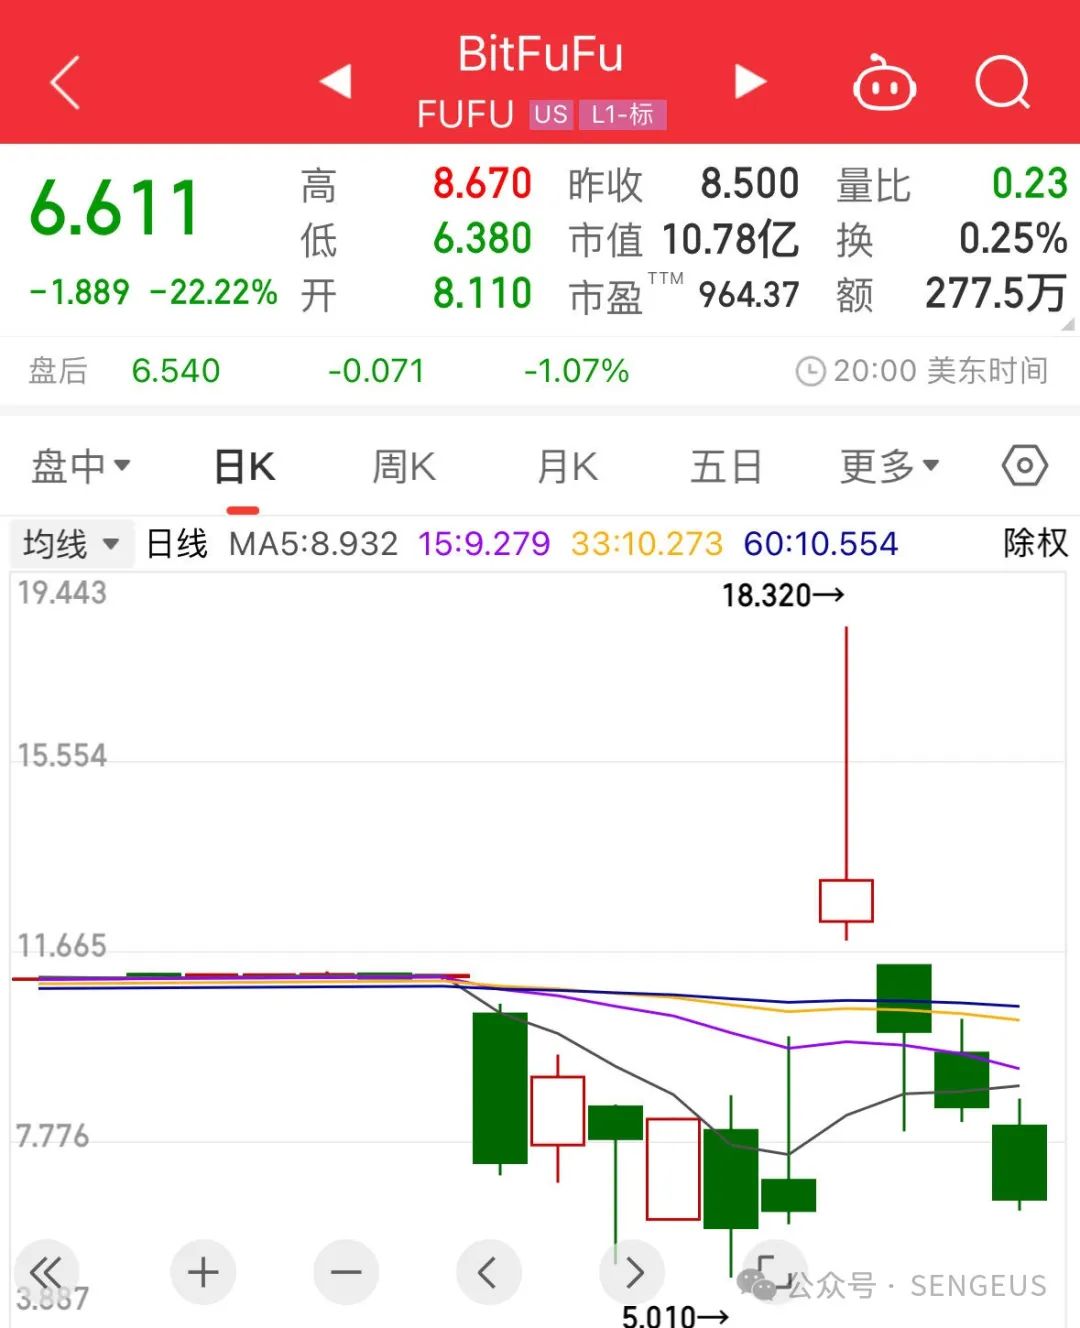Select the 周K tab
The height and width of the screenshot is (1328, 1080).
tap(404, 467)
